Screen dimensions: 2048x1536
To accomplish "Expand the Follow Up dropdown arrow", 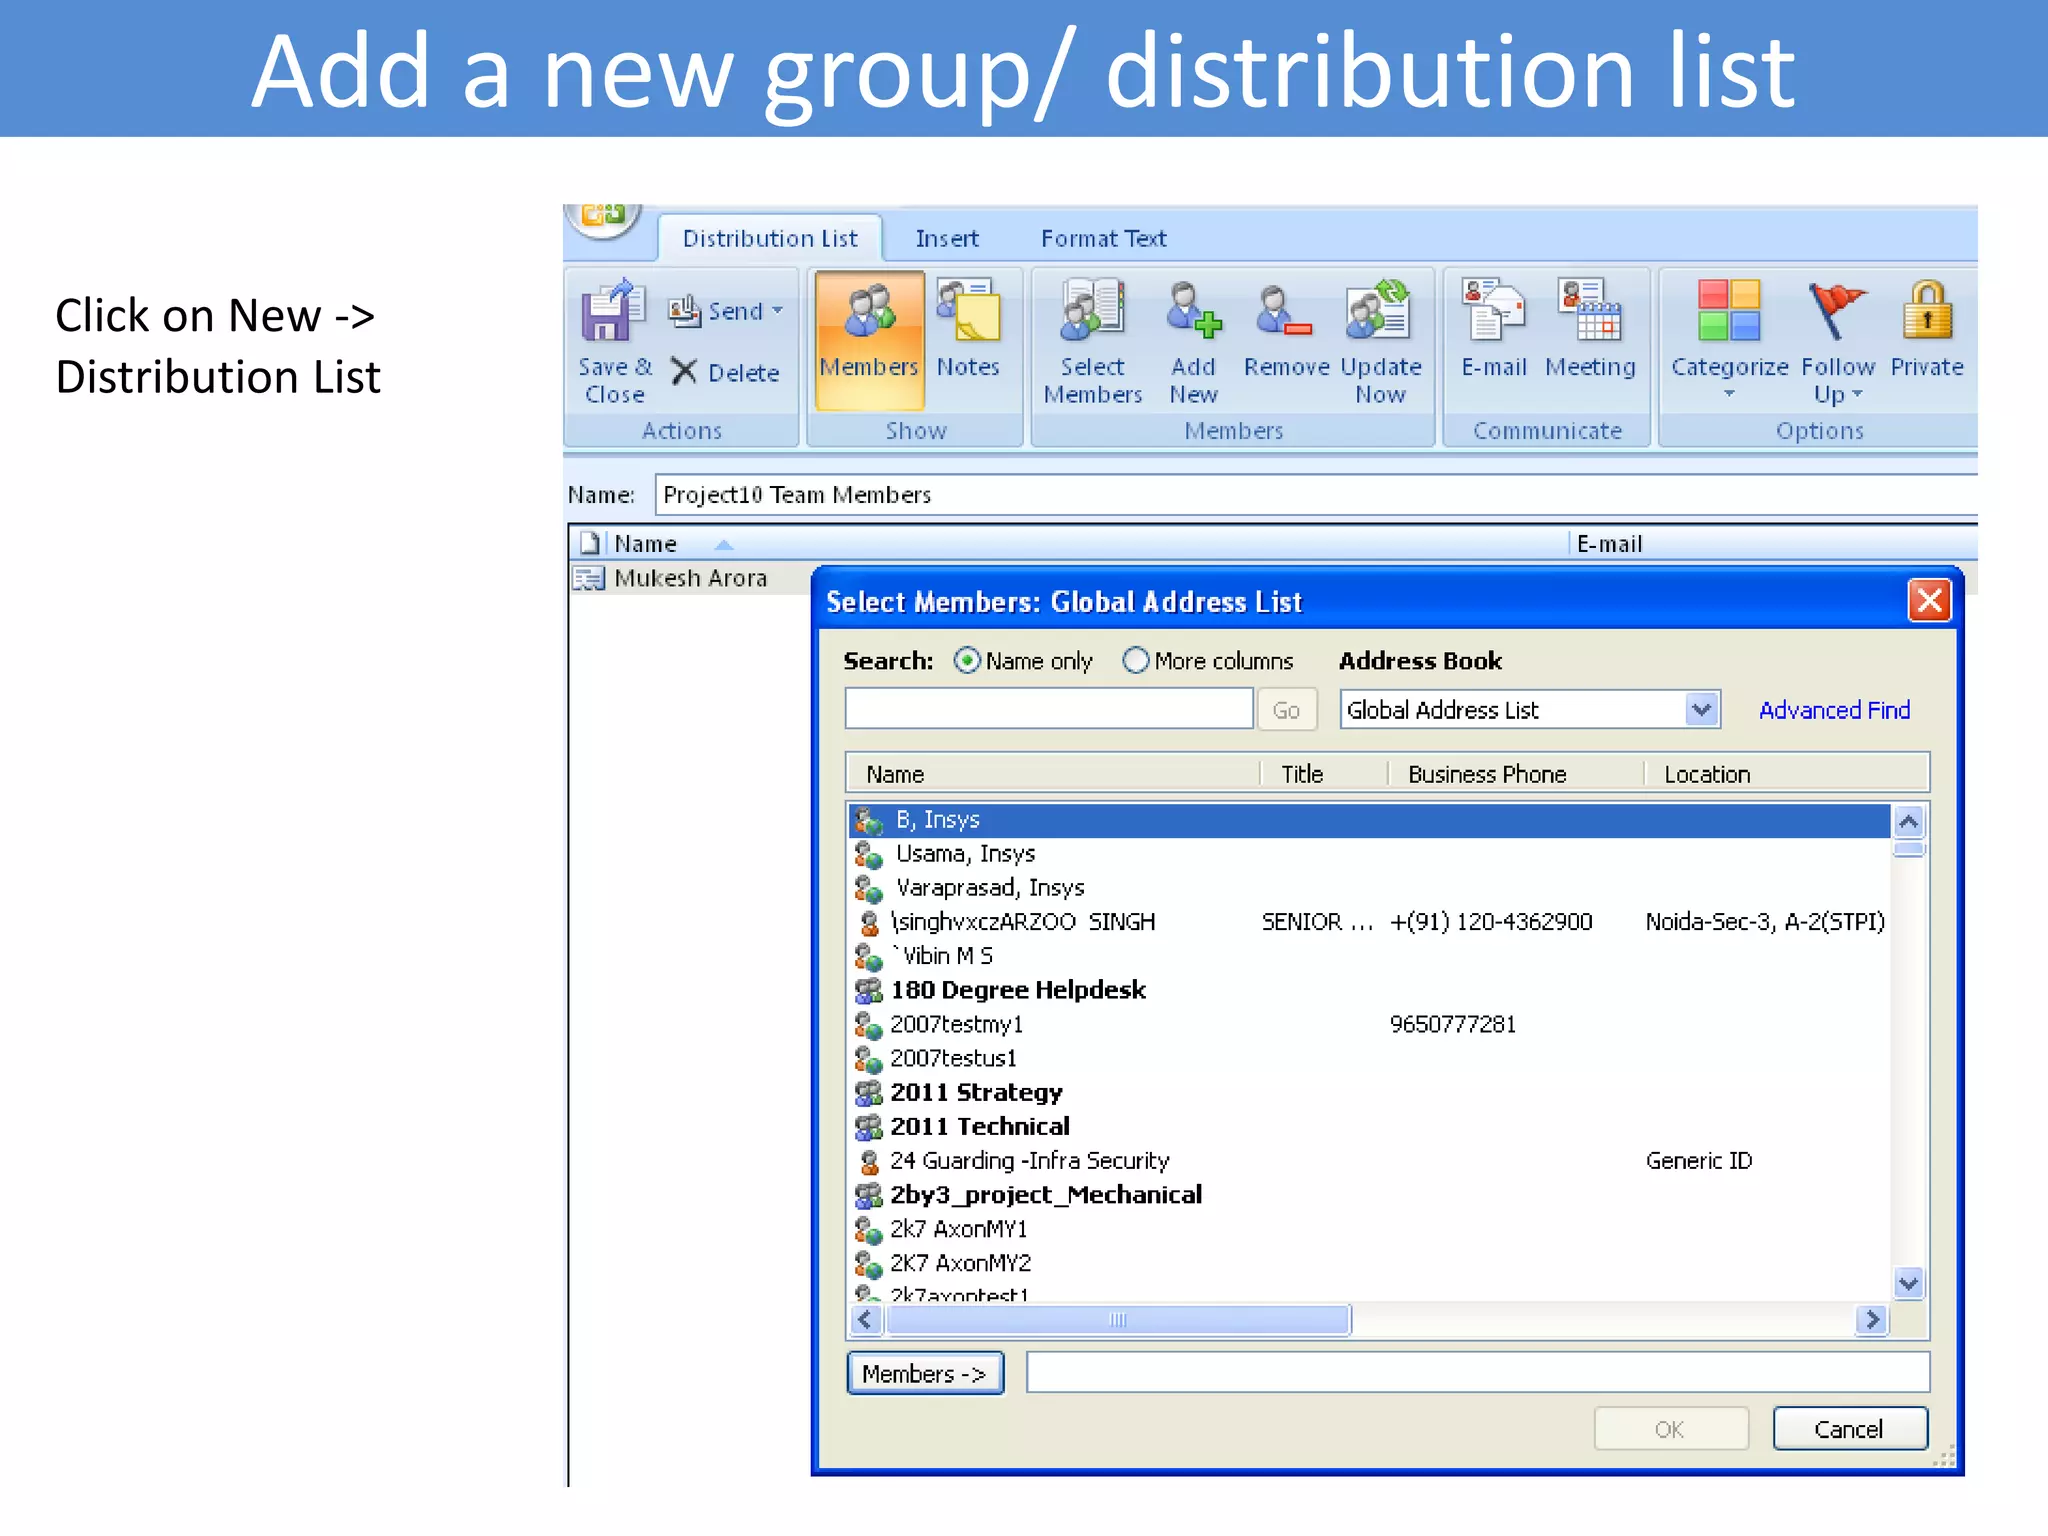I will (x=1857, y=394).
